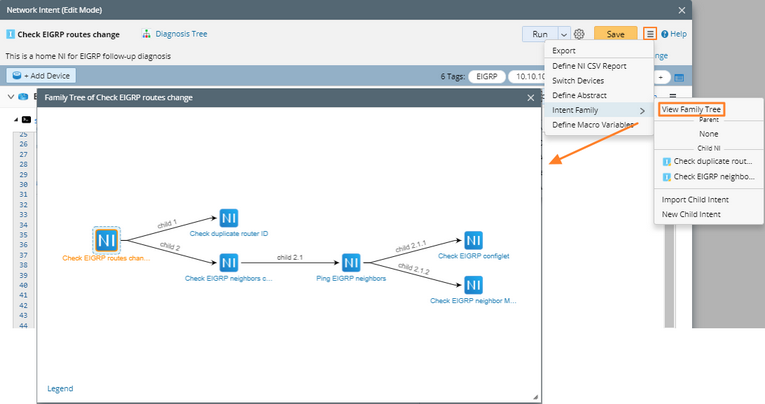Choose Export from the menu
Viewport: 765px width, 404px height.
[x=564, y=51]
